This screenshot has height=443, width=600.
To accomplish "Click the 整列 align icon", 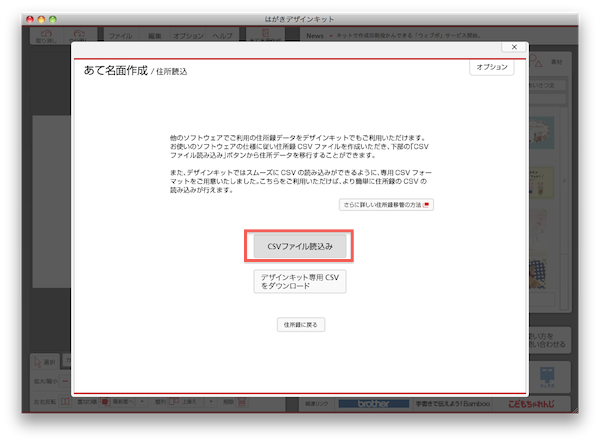I will coord(174,402).
